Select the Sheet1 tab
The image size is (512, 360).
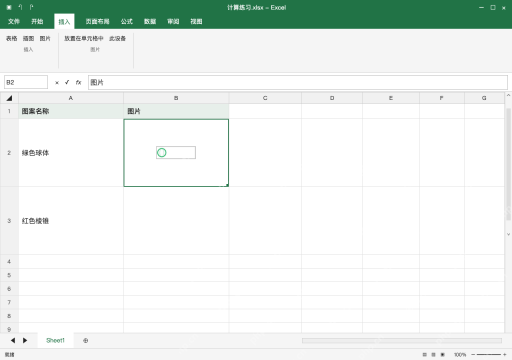click(x=55, y=340)
